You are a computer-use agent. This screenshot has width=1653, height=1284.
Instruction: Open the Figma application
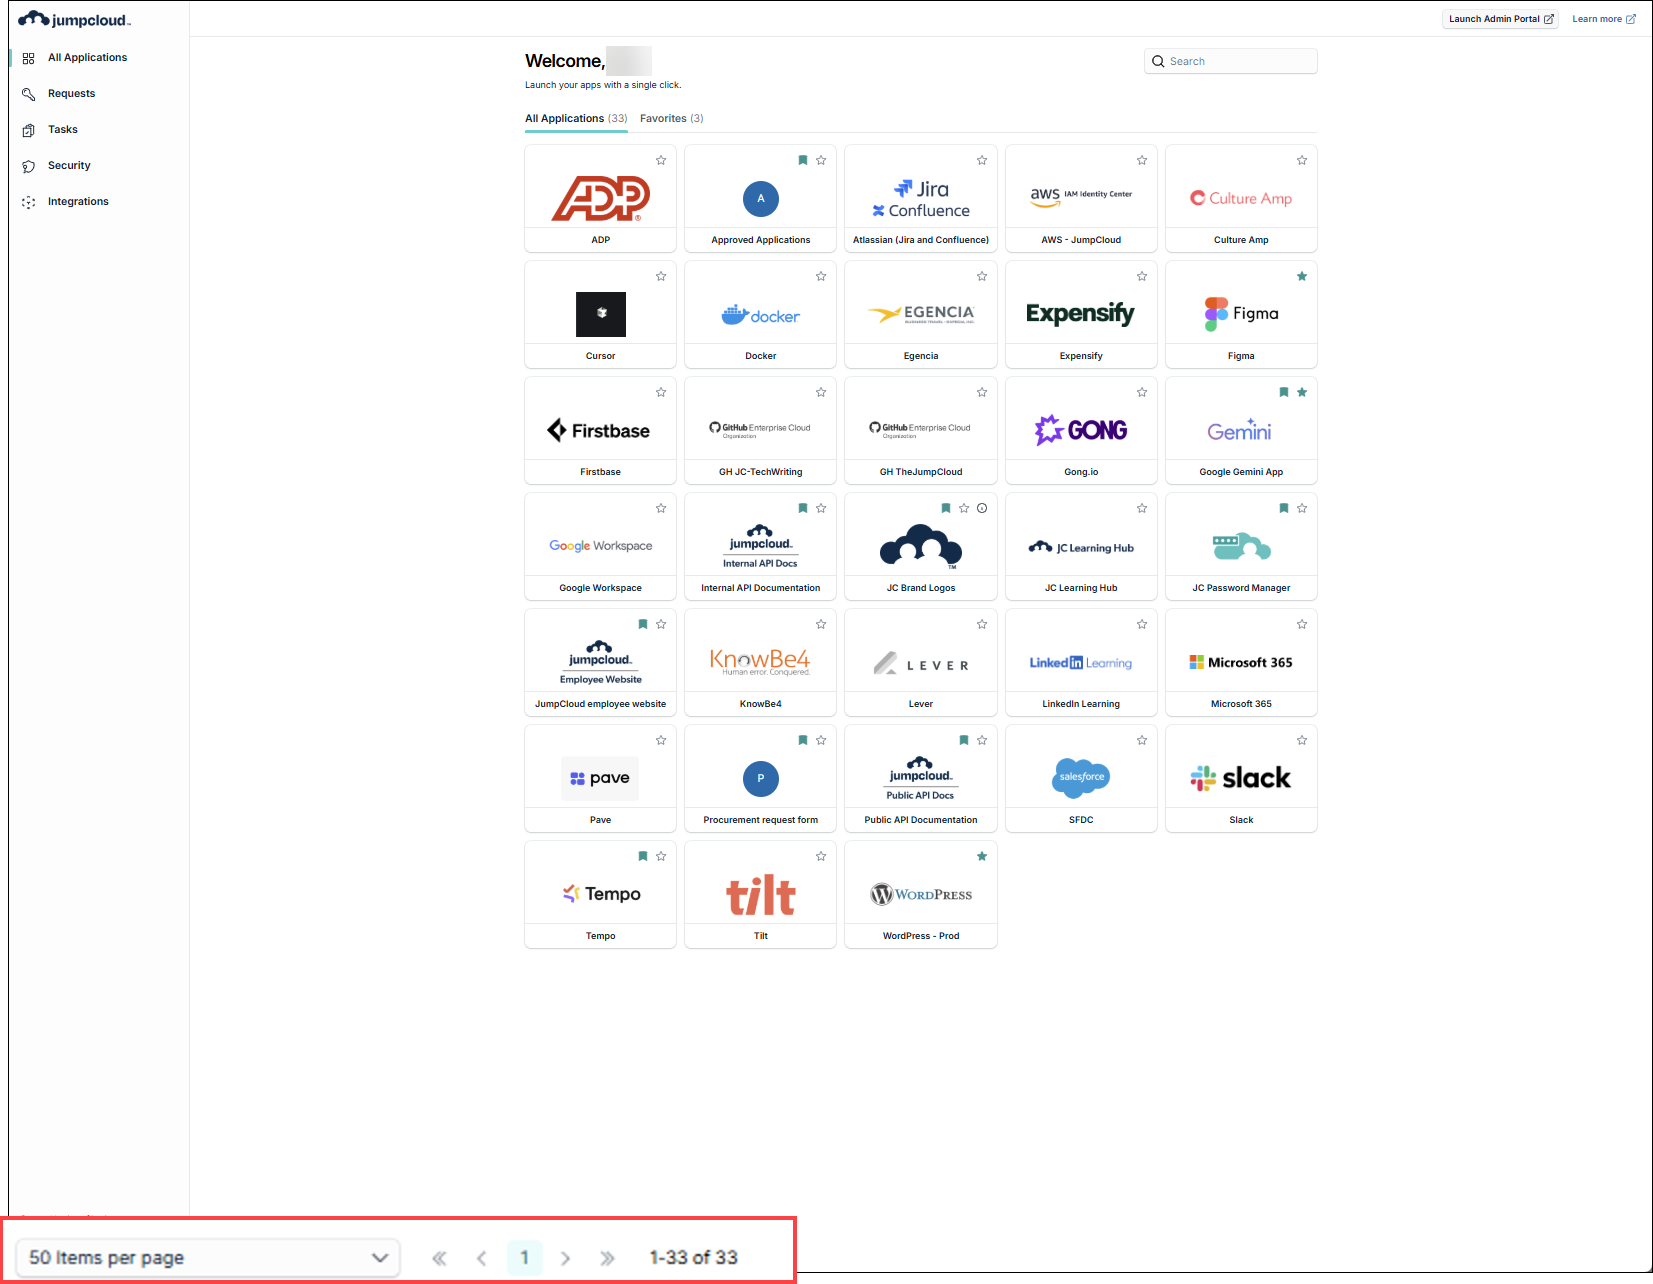(1241, 314)
